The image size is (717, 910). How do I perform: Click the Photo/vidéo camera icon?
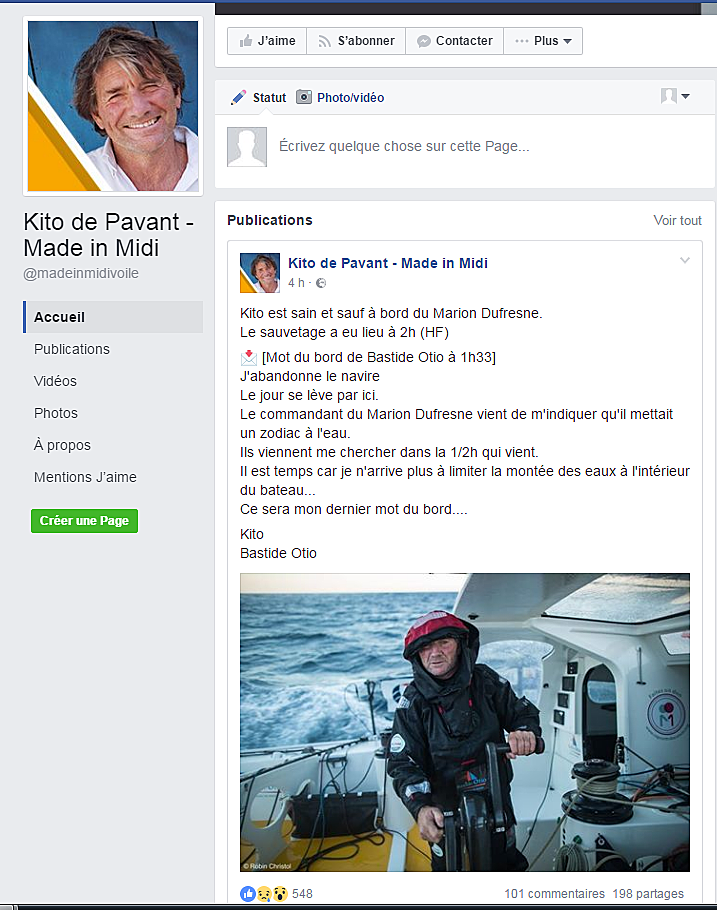click(304, 97)
